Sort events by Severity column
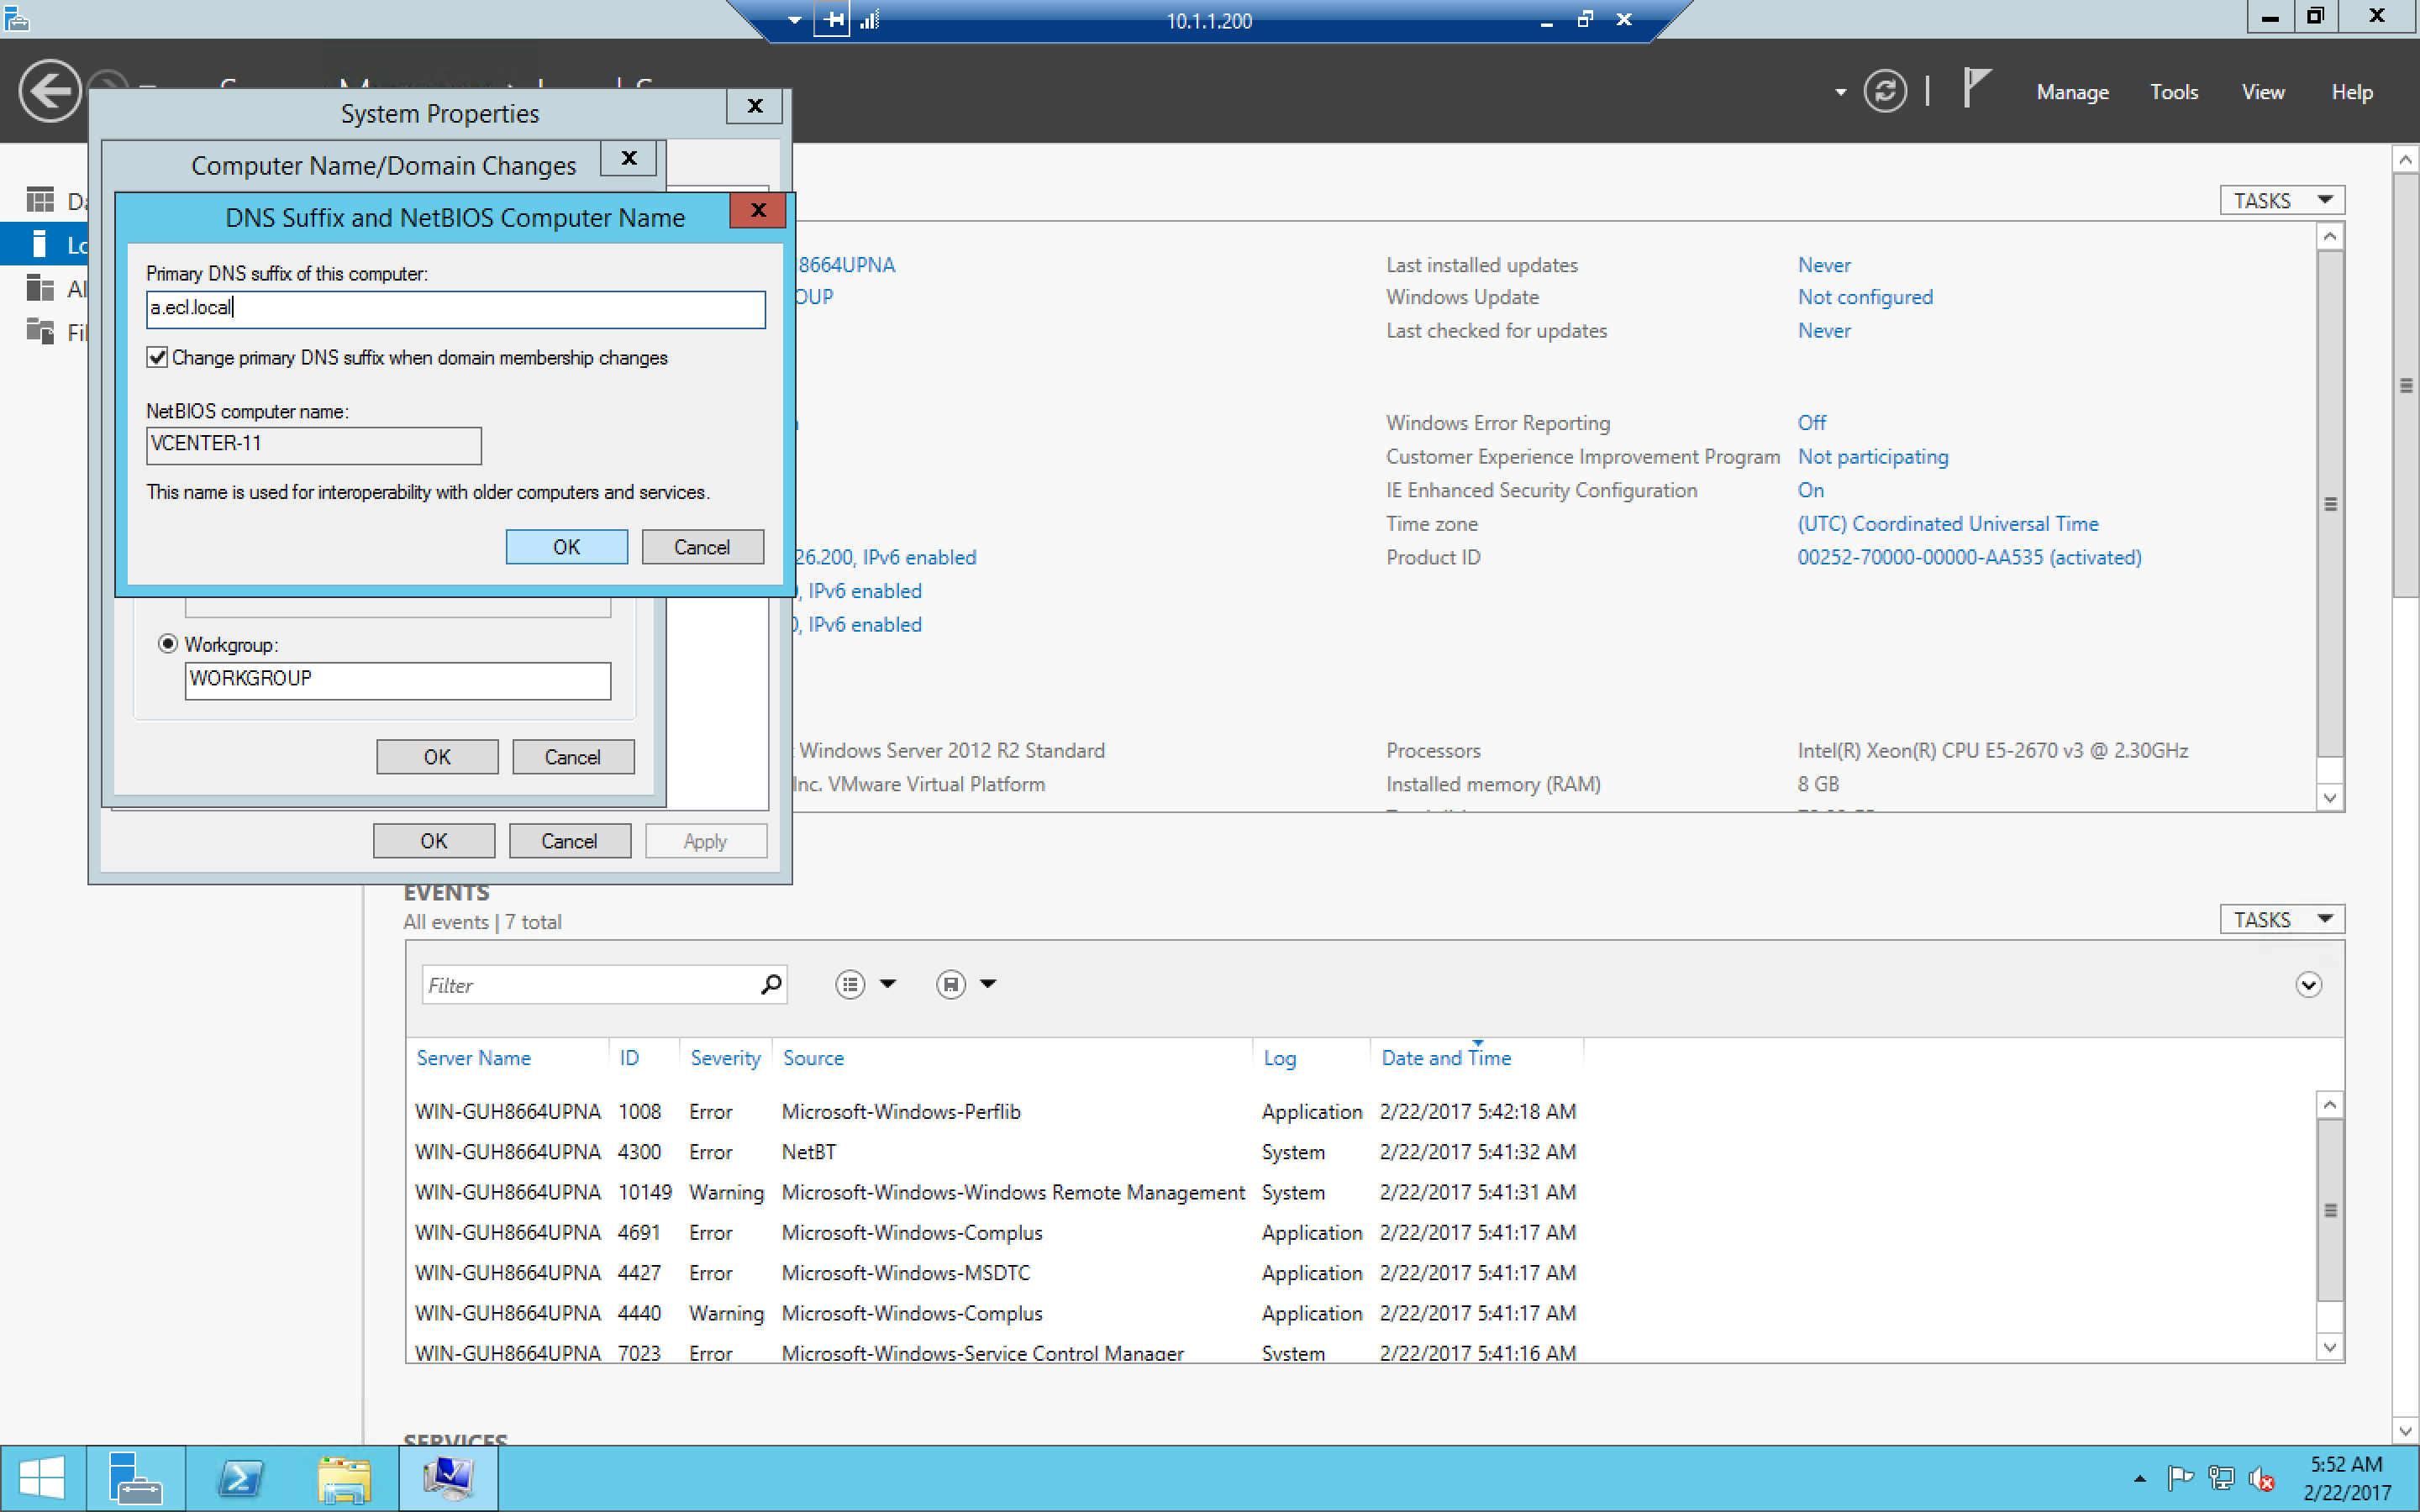Image resolution: width=2420 pixels, height=1512 pixels. [x=725, y=1058]
